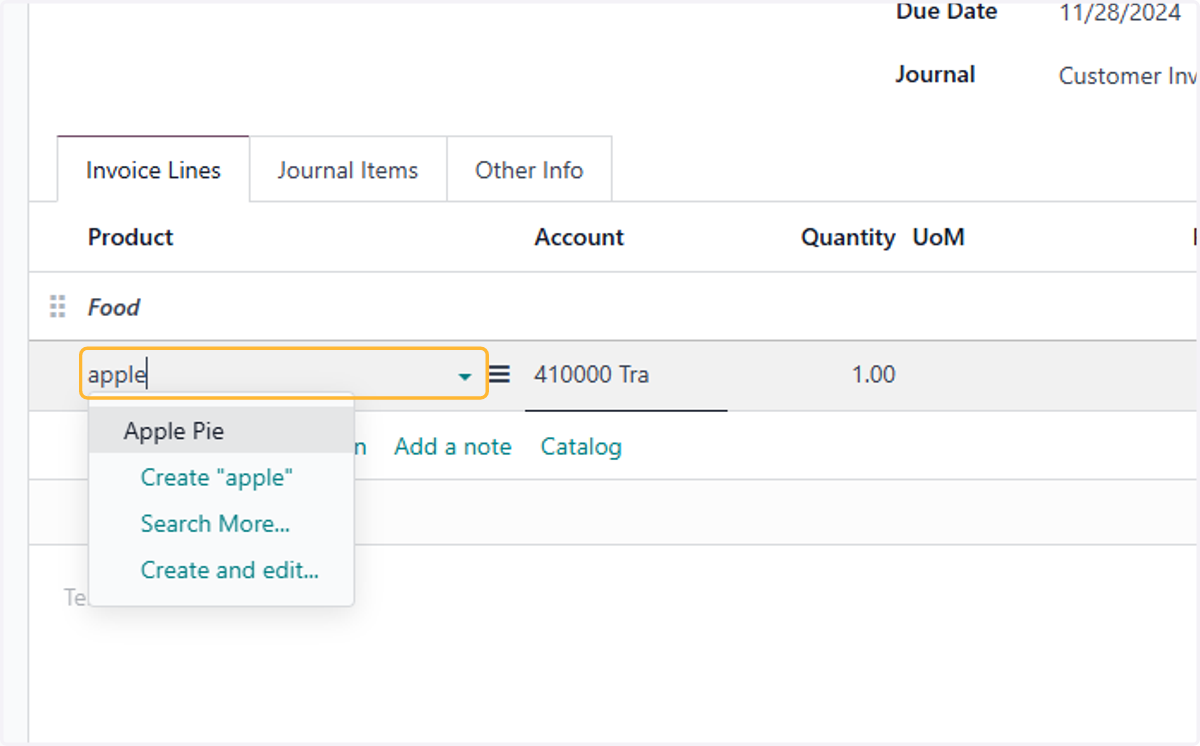Switch to the Journal Items tab

point(348,170)
